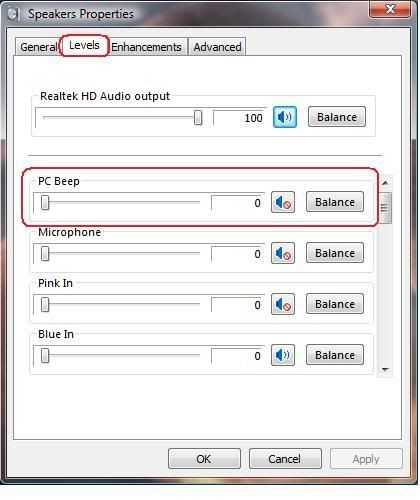This screenshot has width=420, height=500.
Task: Open Balance settings for Pink In
Action: pos(335,304)
